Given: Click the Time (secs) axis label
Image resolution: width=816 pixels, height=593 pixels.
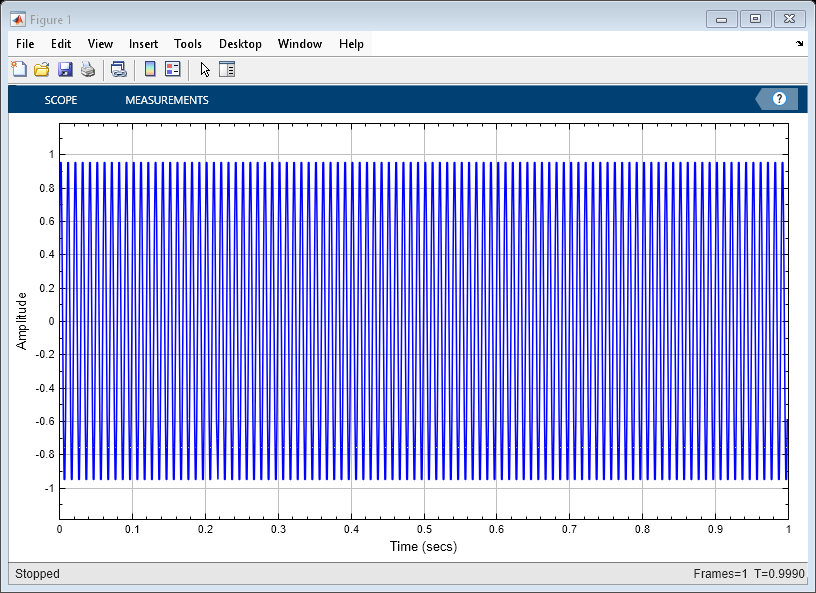Looking at the screenshot, I should (424, 547).
